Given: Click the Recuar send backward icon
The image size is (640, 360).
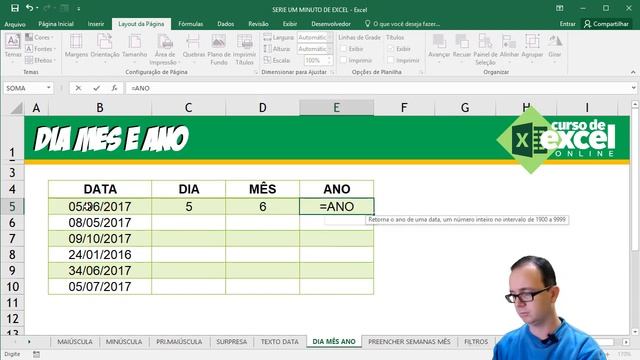Looking at the screenshot, I should pos(462,41).
